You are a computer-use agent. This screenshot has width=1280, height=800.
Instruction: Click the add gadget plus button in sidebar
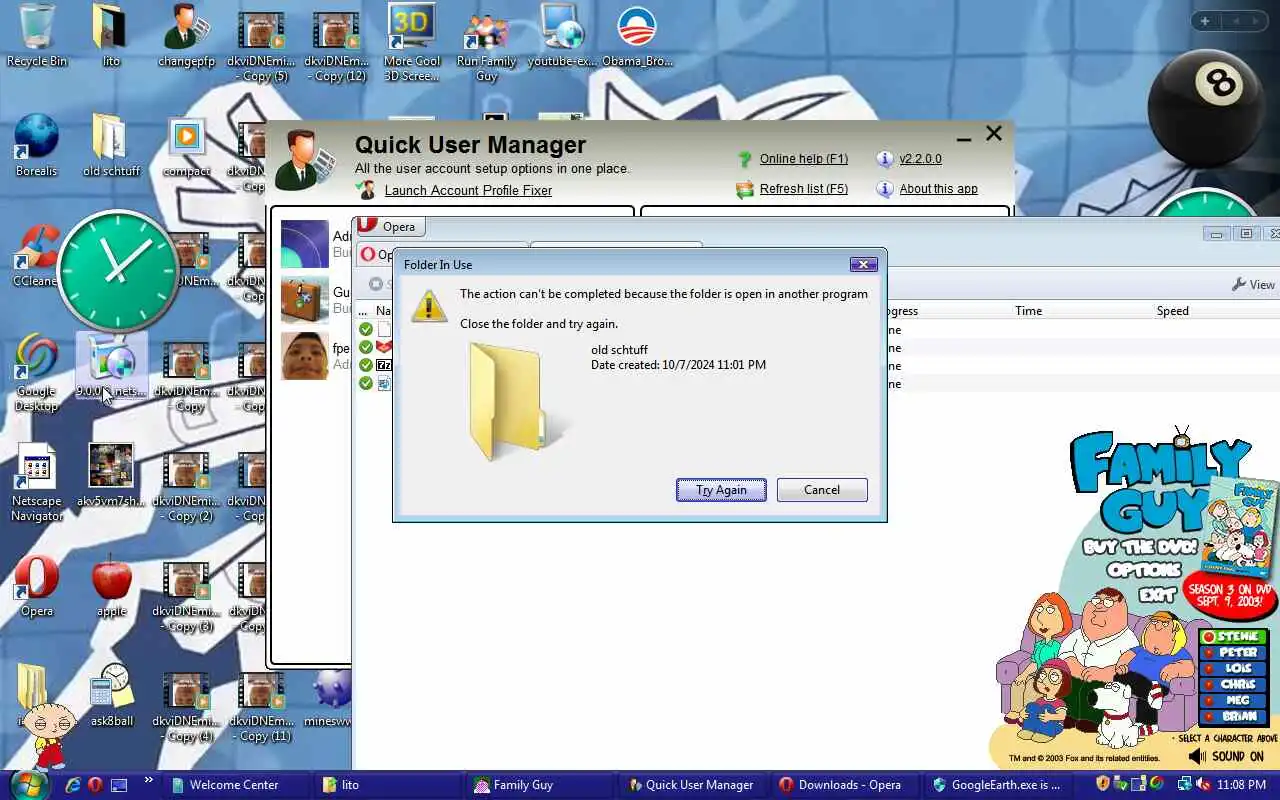pos(1205,21)
